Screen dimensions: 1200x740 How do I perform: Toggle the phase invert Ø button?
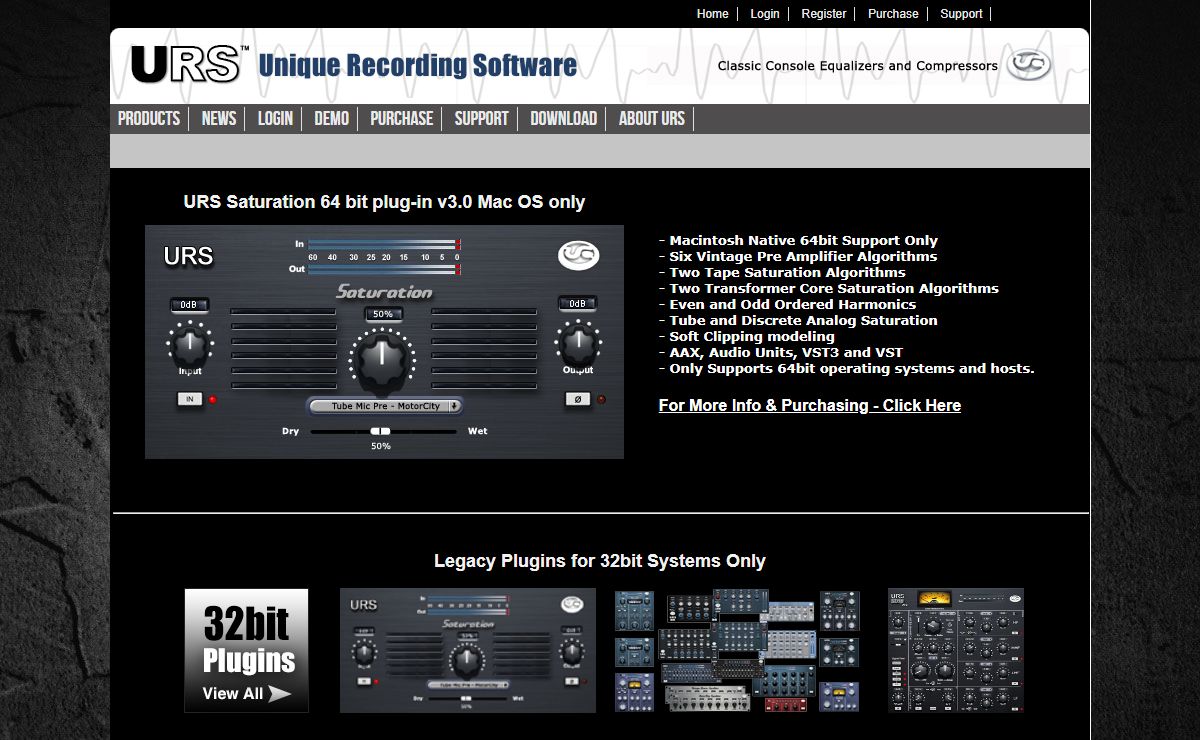(577, 399)
